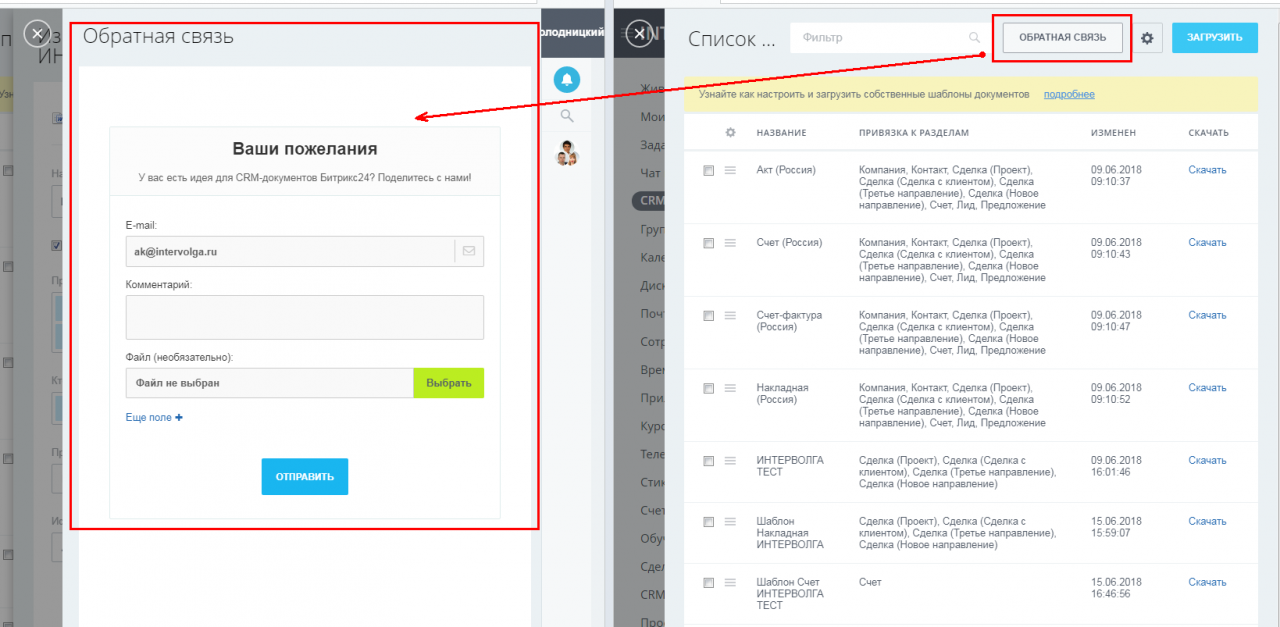Click the Еще поле + link
Viewport: 1280px width, 627px height.
point(154,417)
